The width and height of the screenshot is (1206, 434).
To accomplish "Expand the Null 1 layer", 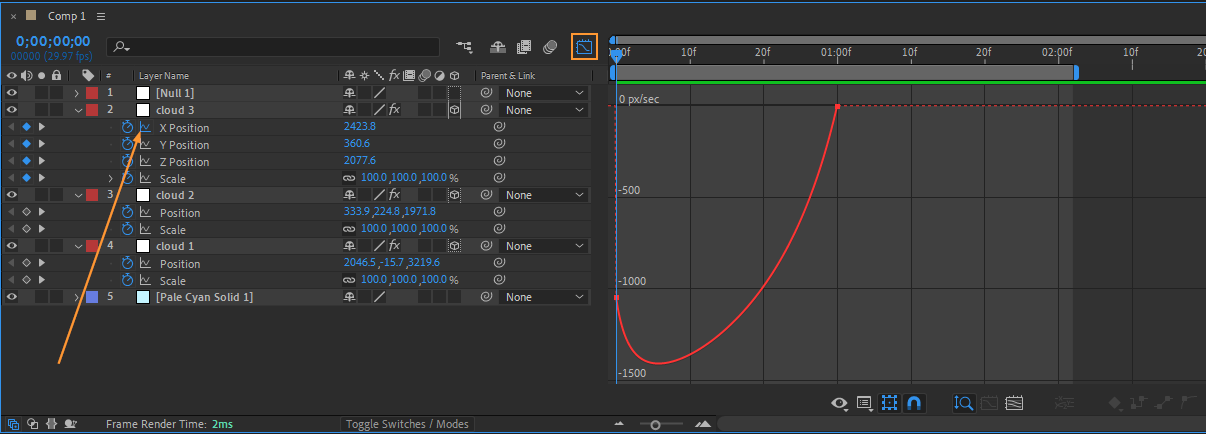I will click(x=77, y=93).
